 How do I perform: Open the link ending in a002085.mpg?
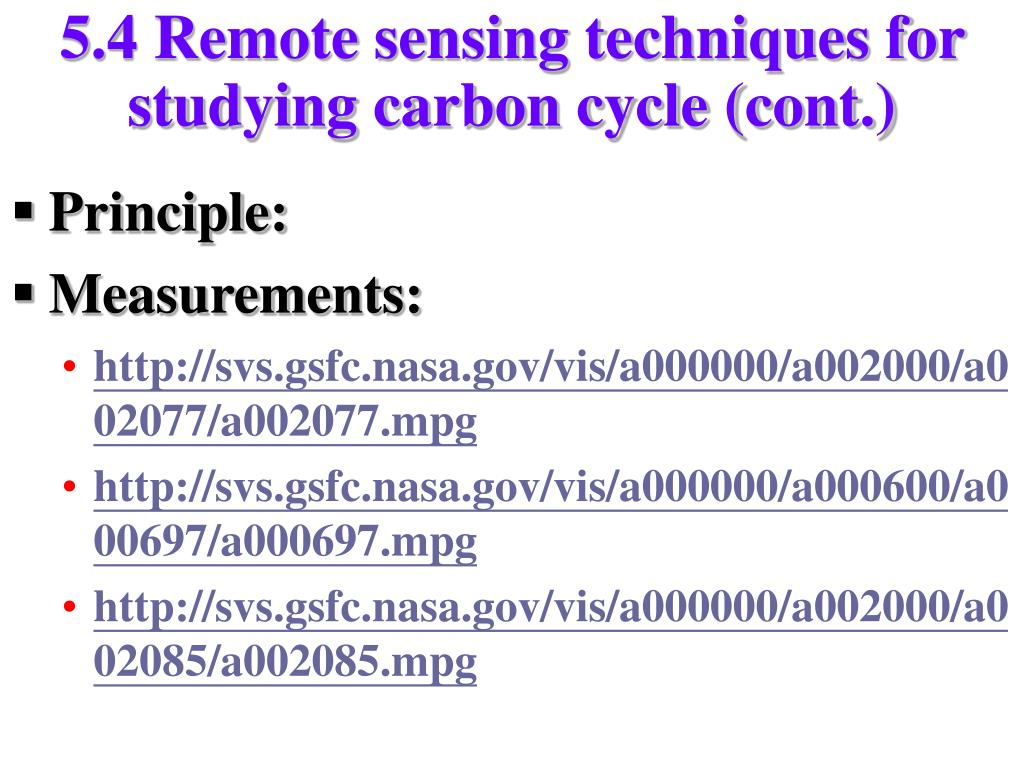click(551, 635)
